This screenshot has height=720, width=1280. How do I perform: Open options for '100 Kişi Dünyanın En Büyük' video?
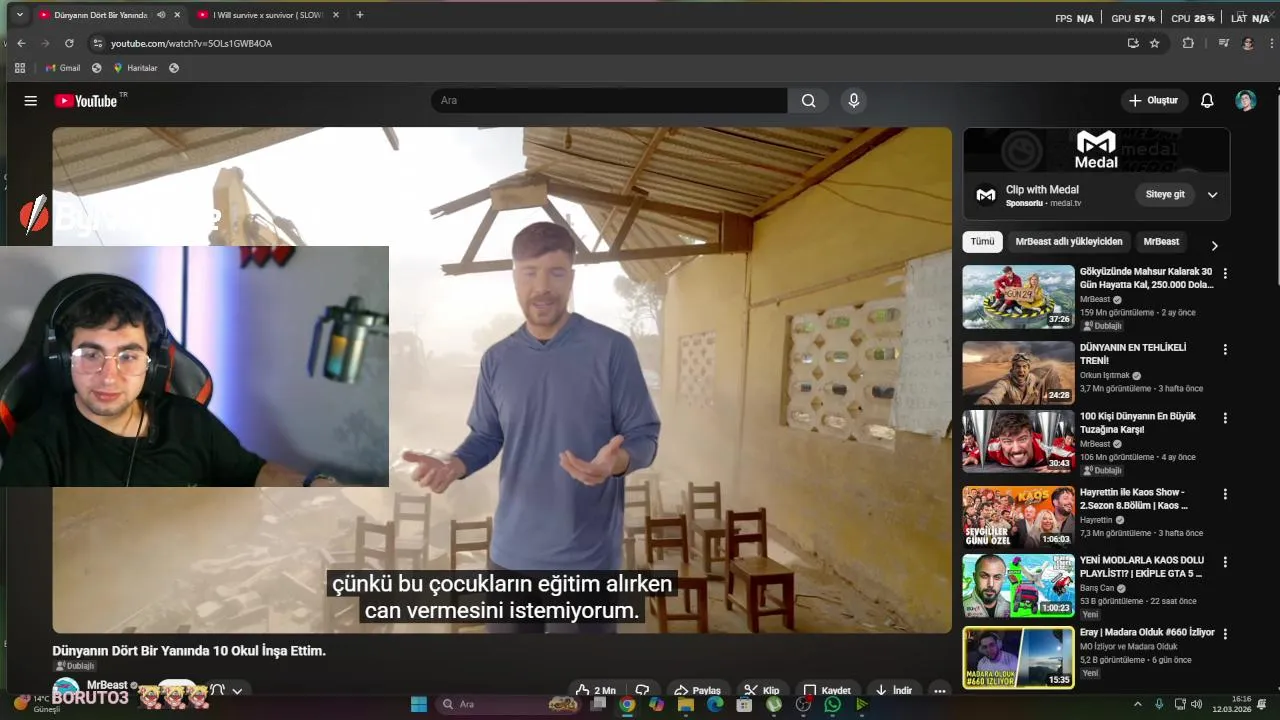(x=1225, y=418)
